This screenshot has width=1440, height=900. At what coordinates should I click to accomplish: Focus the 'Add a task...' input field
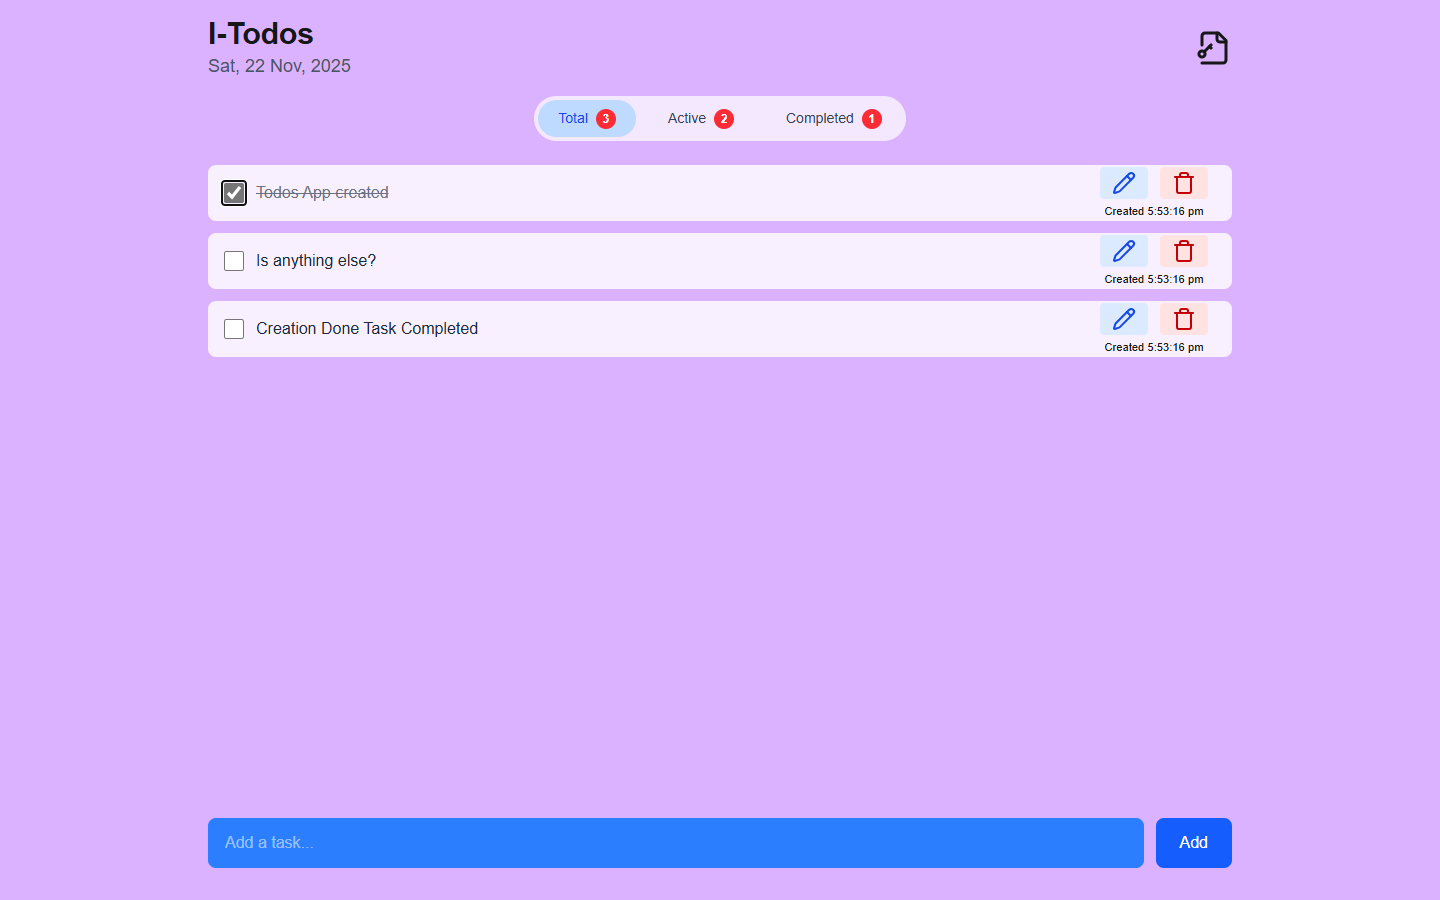pos(675,843)
